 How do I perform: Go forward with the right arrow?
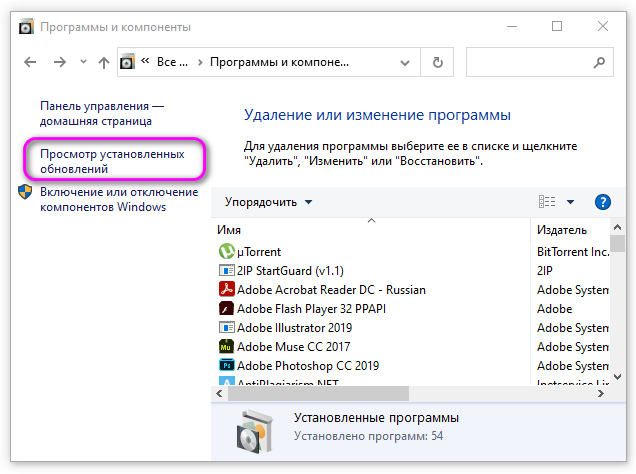coord(60,62)
